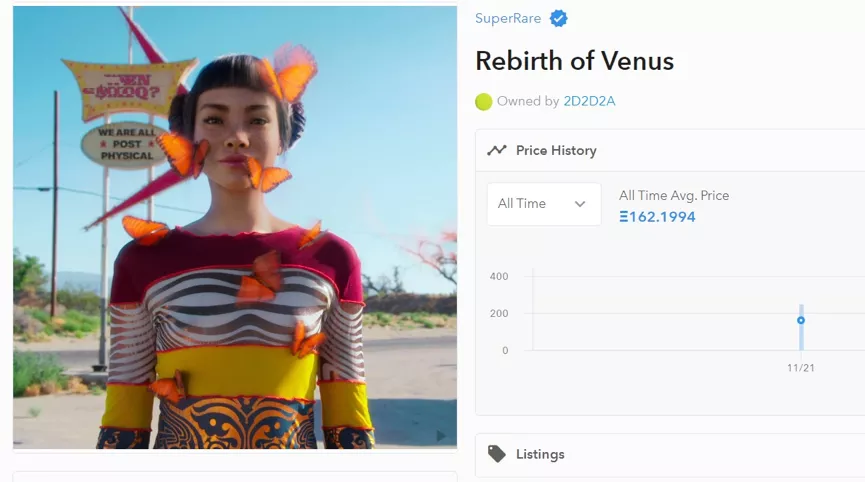
Task: Open the Rebirth of Venus artwork image
Action: click(235, 228)
